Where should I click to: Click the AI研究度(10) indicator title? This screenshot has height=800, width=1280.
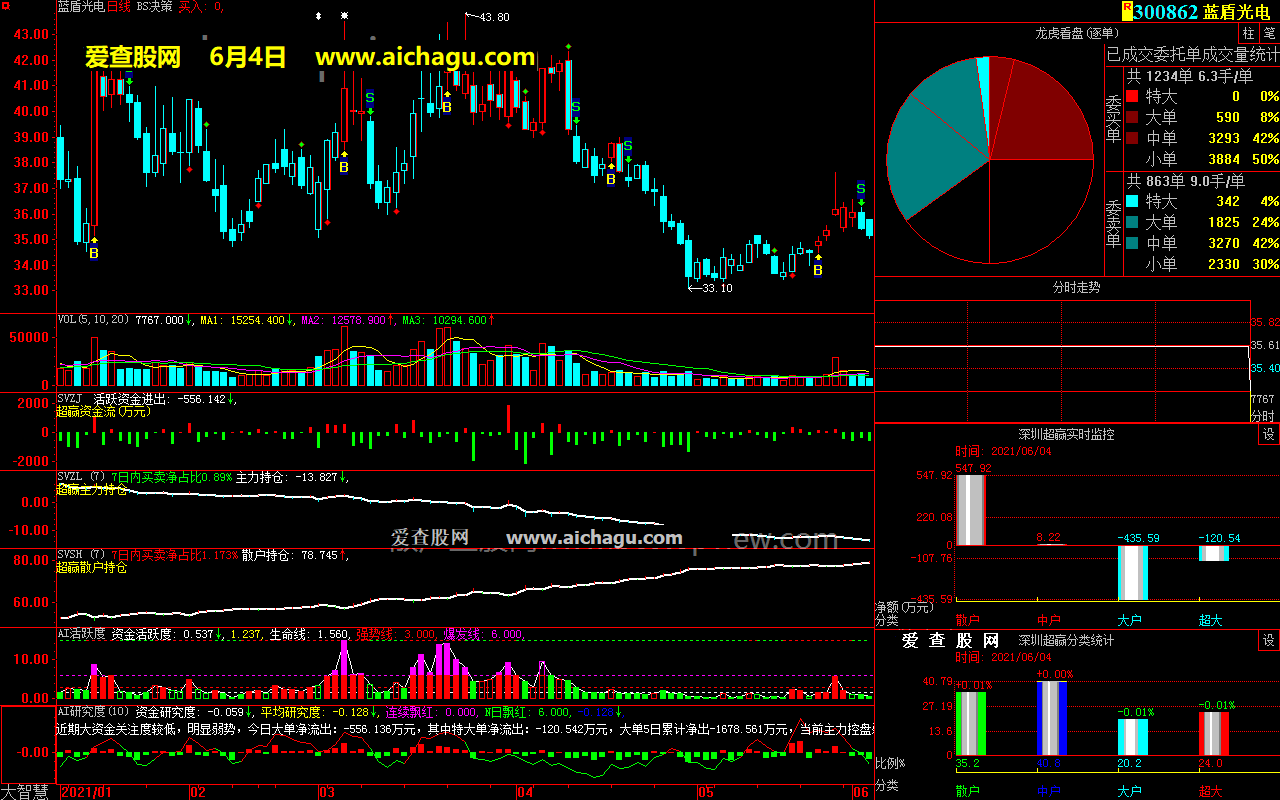[93, 712]
